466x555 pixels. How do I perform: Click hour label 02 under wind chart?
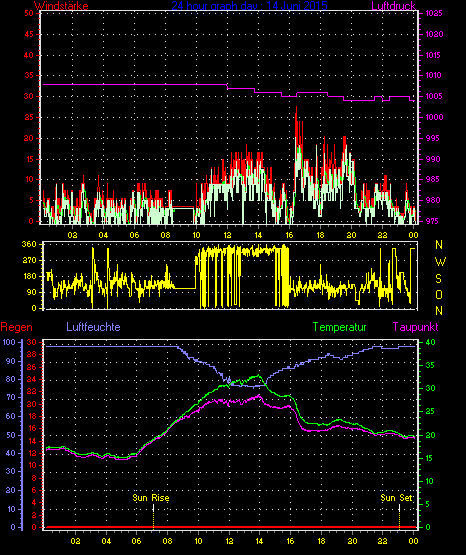click(72, 235)
